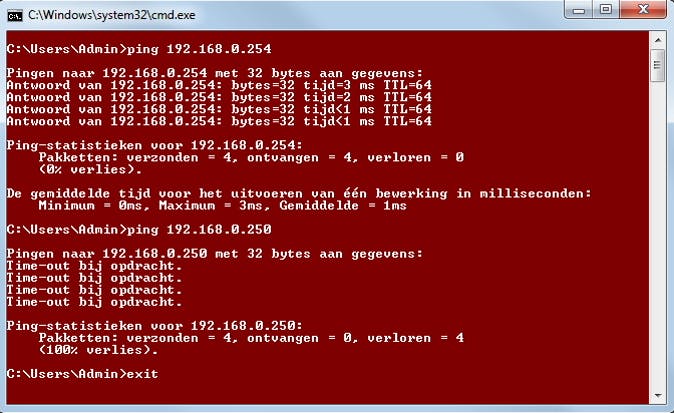
Task: Click the 'ping 192.168.0.250' command line
Action: 139,229
